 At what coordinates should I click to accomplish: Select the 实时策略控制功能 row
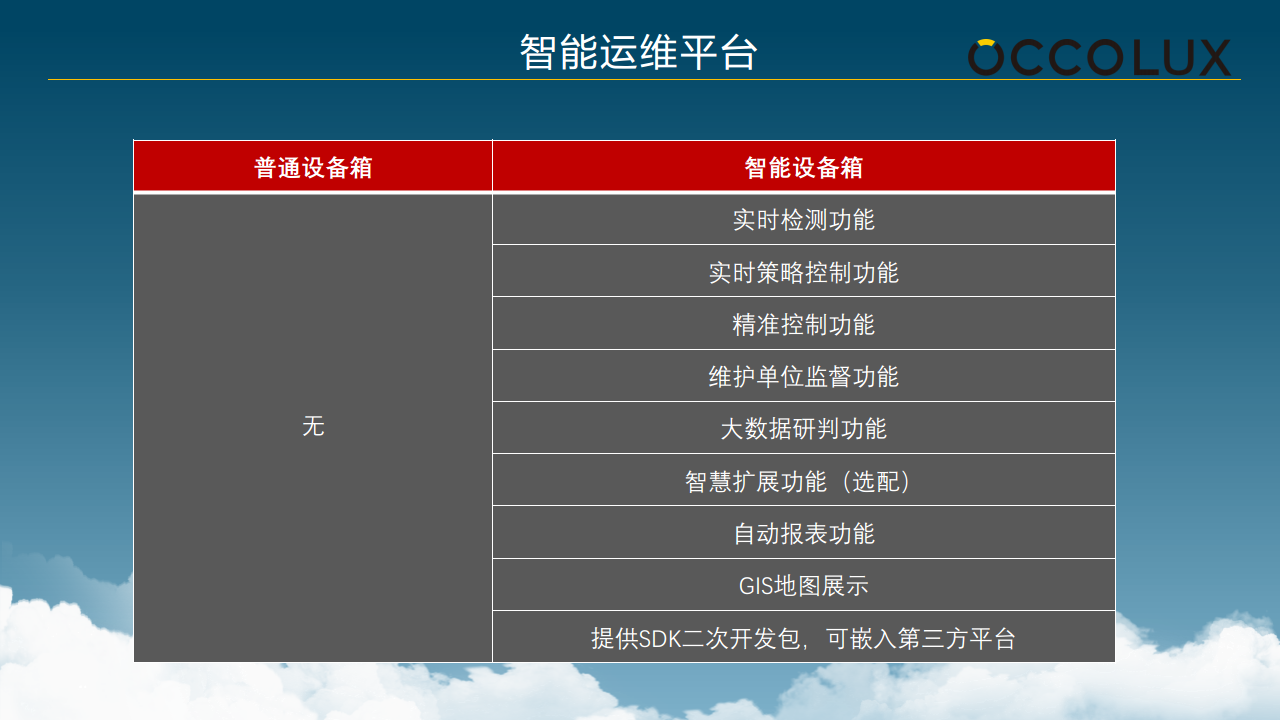(804, 271)
